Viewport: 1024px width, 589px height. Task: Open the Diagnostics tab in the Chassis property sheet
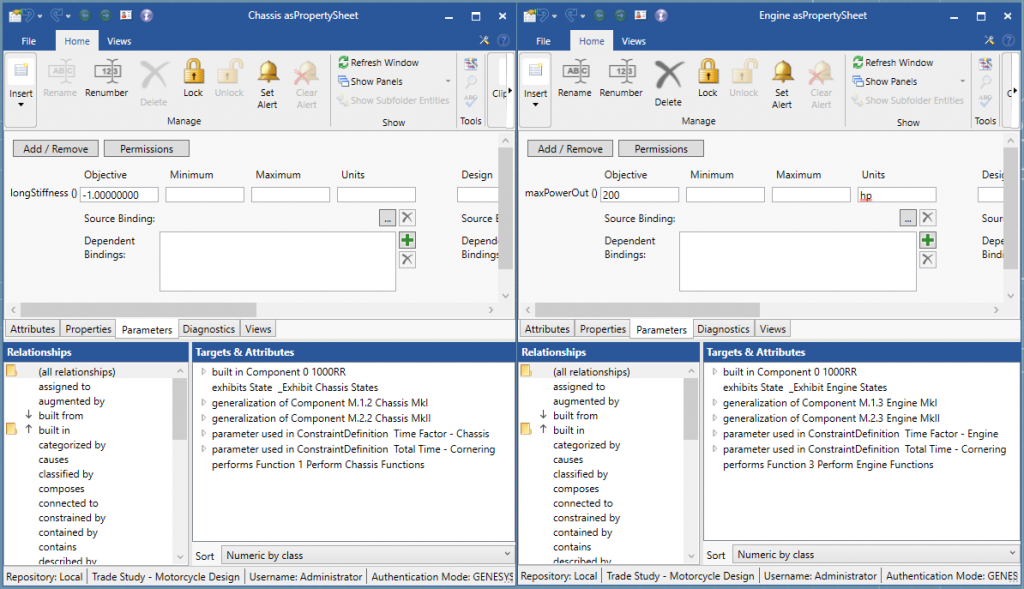click(x=208, y=328)
